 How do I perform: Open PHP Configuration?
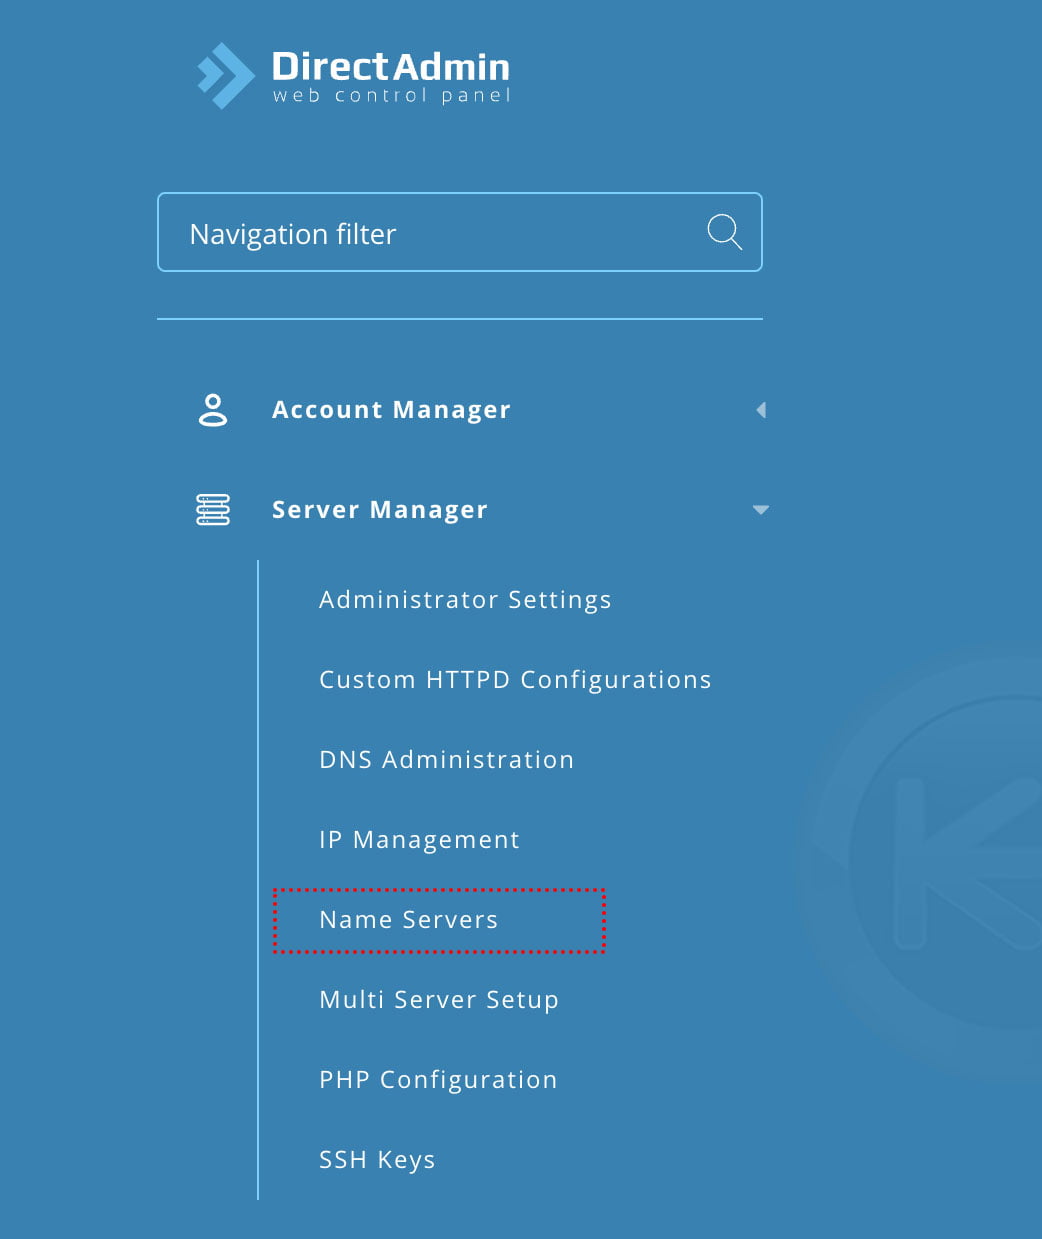[x=438, y=1079]
